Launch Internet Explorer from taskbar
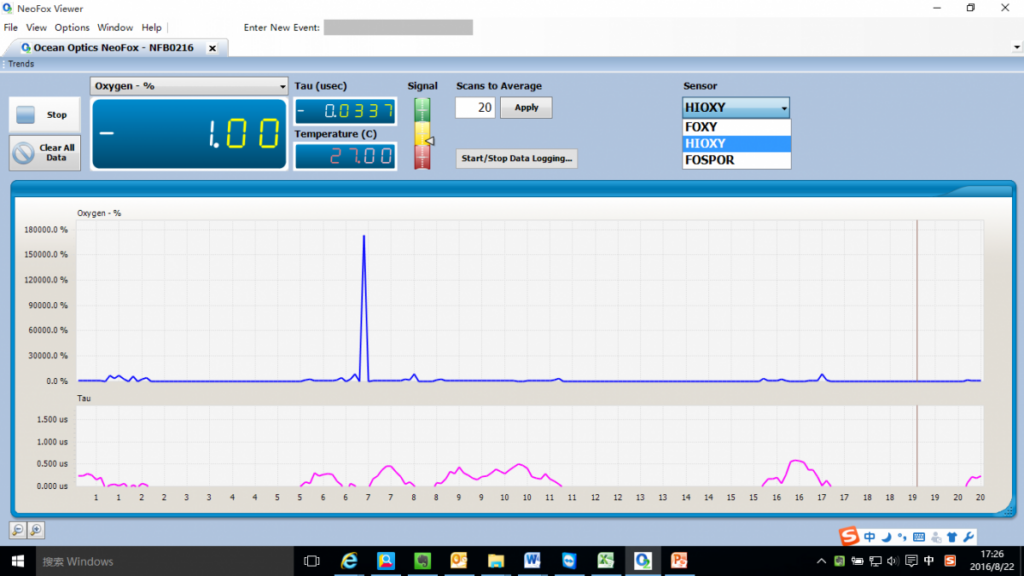The width and height of the screenshot is (1024, 576). [349, 561]
